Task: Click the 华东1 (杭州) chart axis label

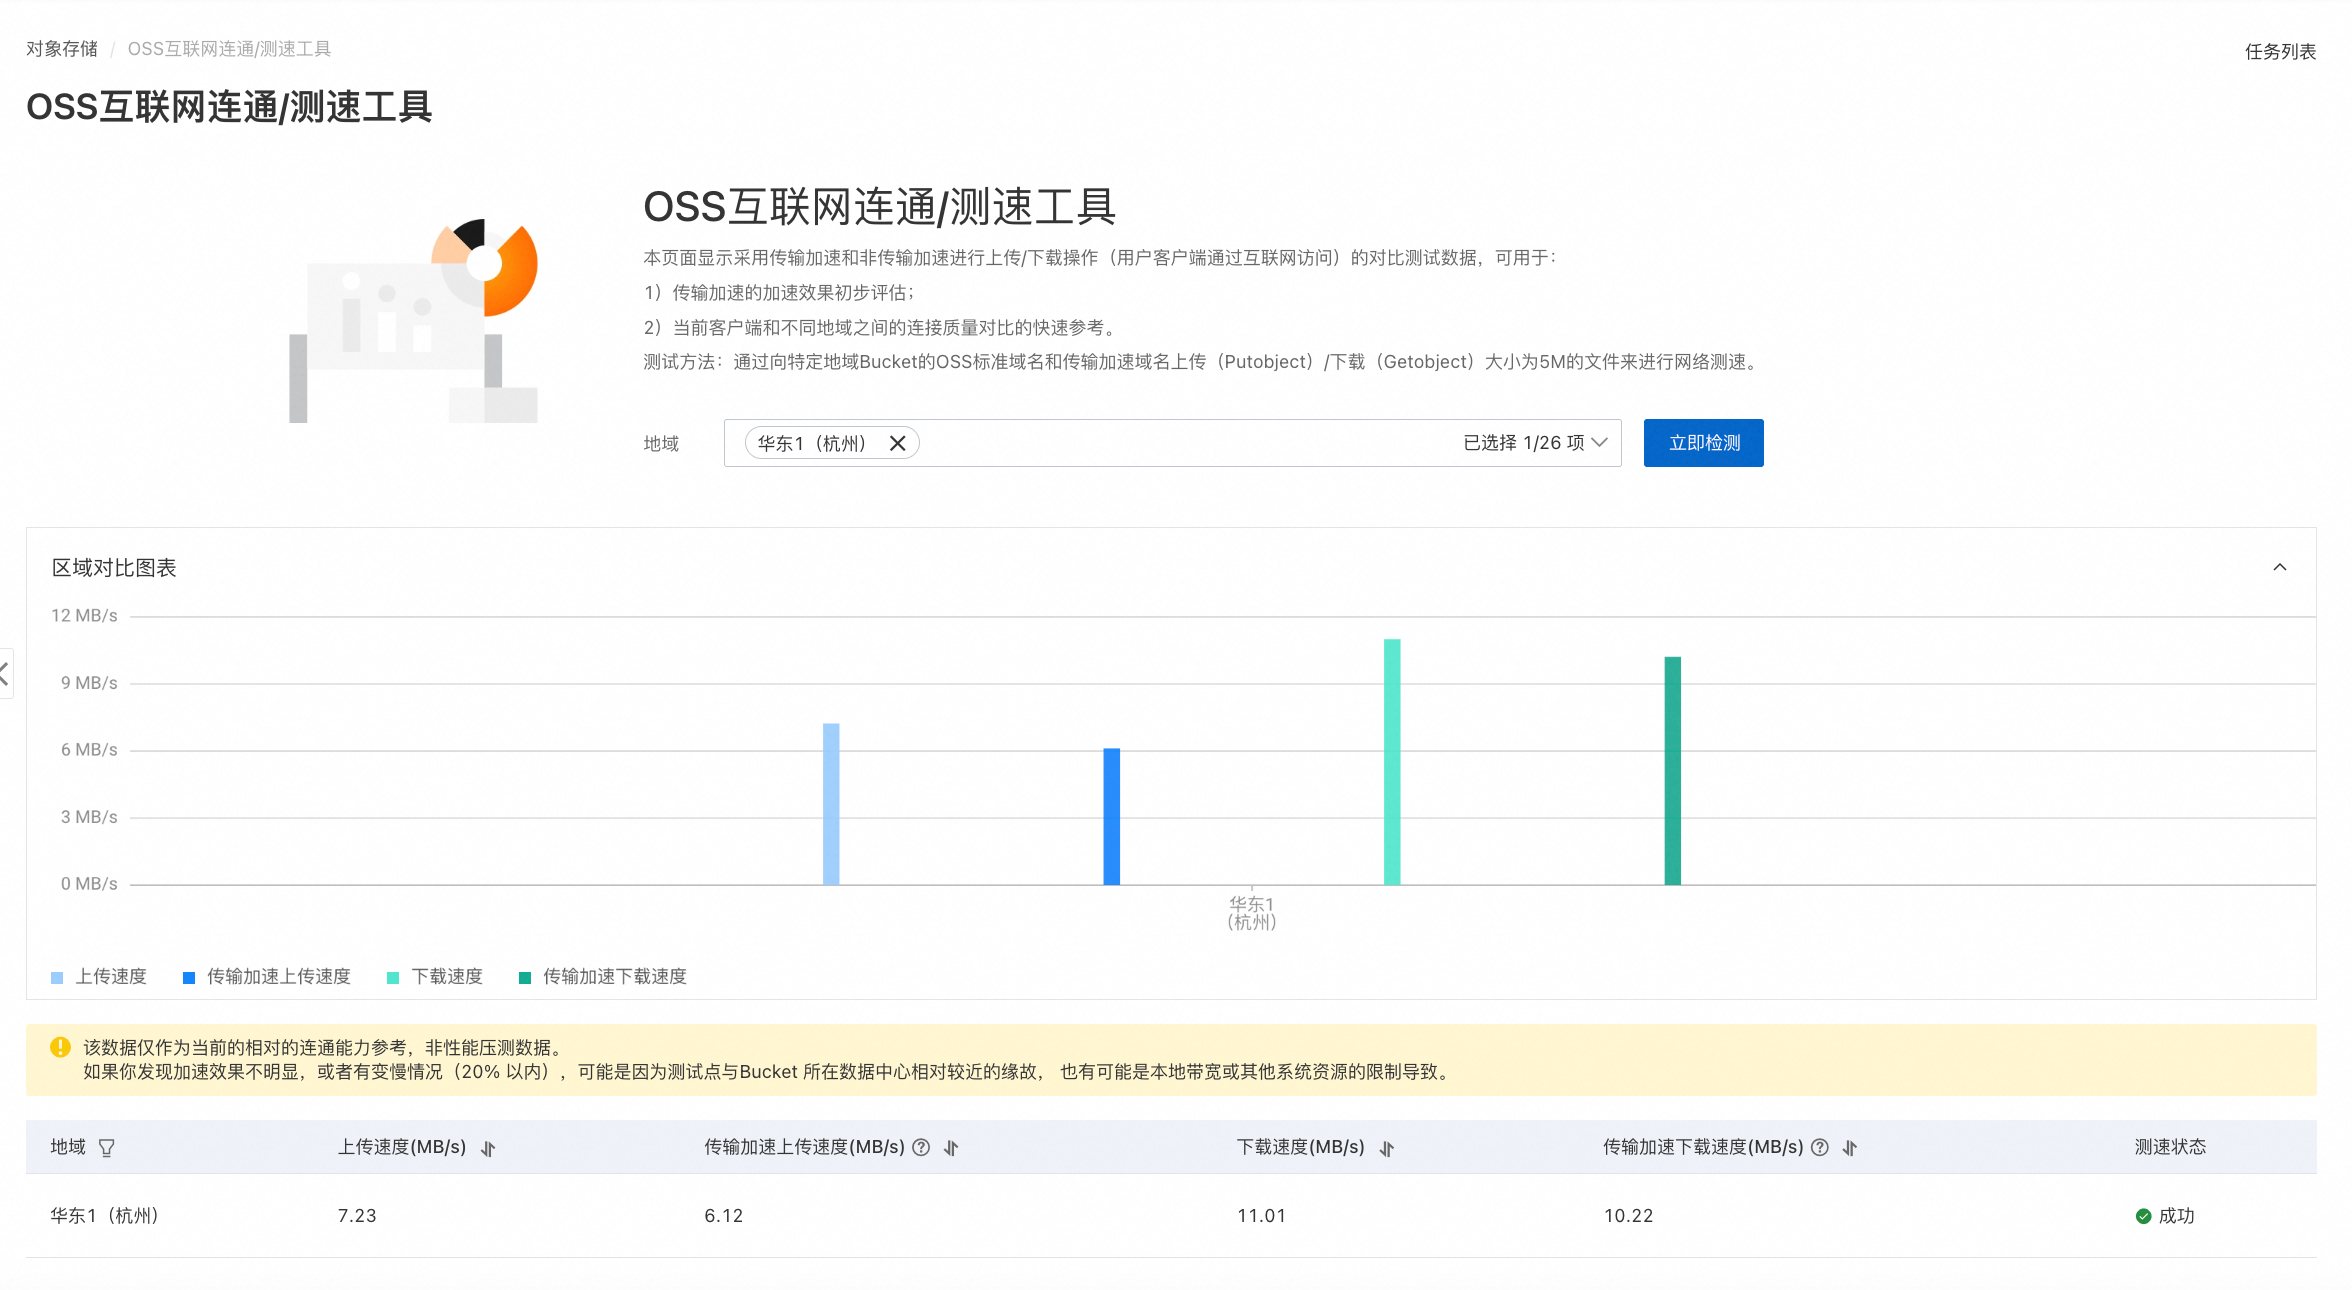Action: (x=1252, y=913)
